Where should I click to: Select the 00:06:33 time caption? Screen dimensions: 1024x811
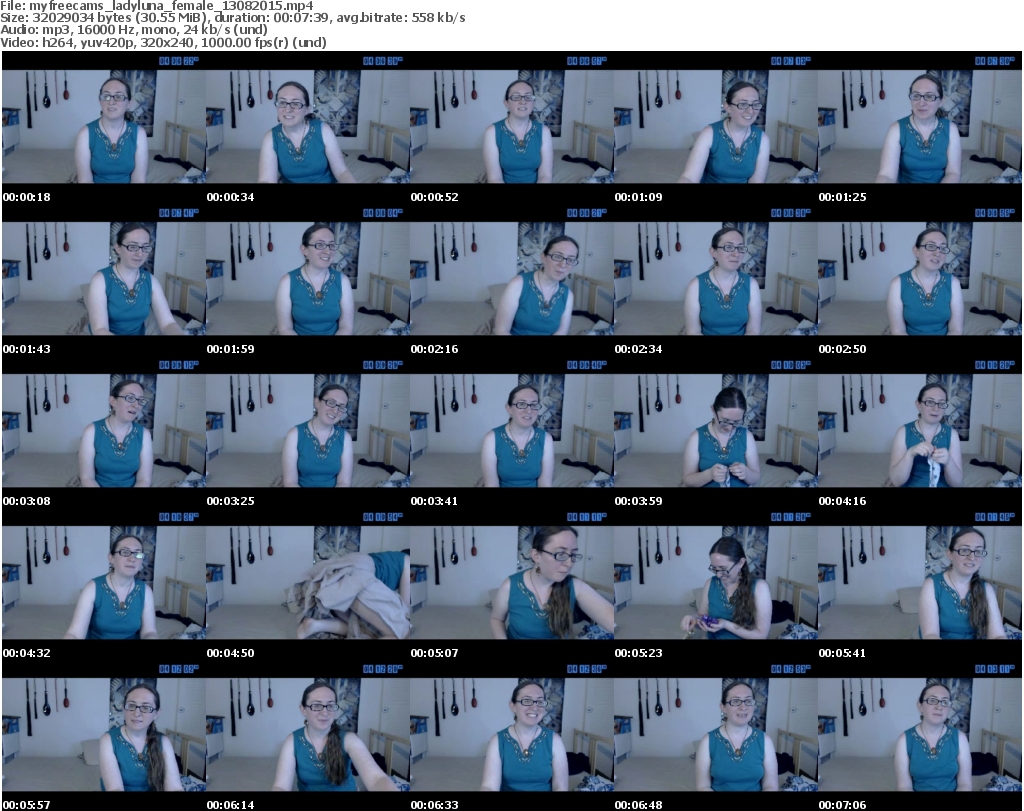coord(434,804)
